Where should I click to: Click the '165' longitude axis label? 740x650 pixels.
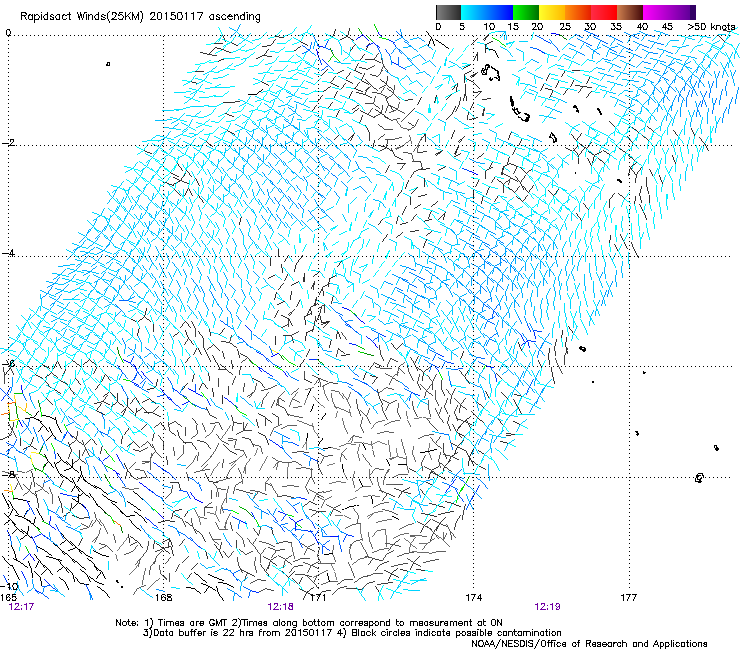coord(8,597)
